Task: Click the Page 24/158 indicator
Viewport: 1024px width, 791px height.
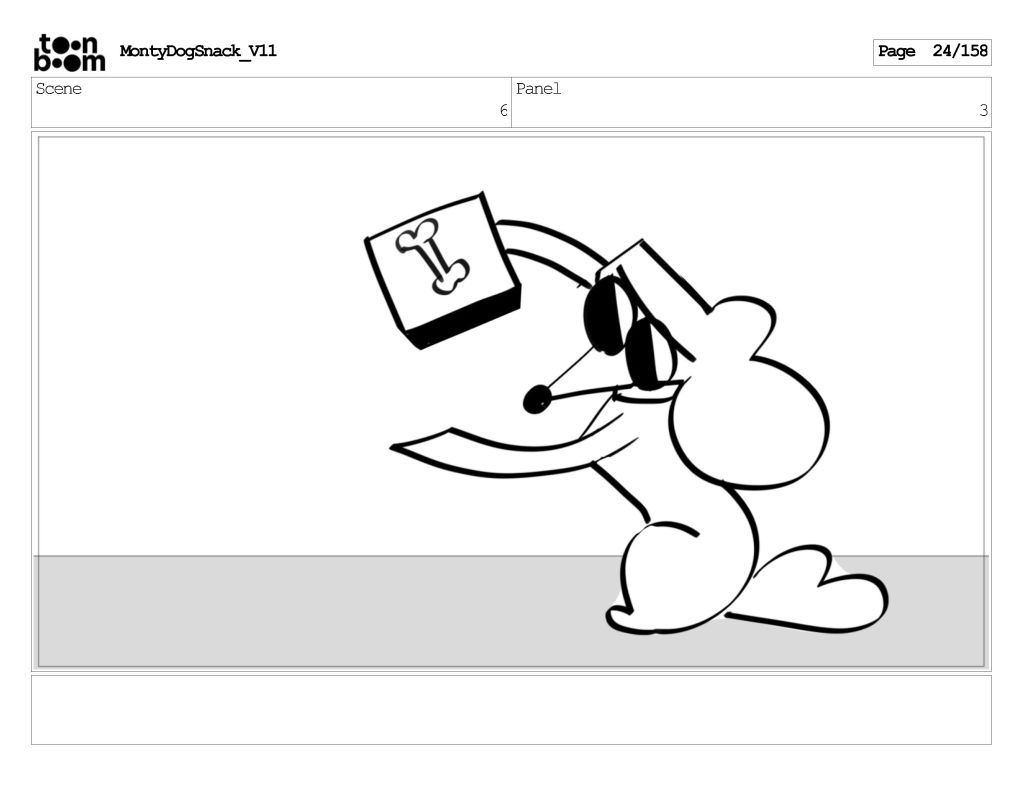Action: pos(932,51)
